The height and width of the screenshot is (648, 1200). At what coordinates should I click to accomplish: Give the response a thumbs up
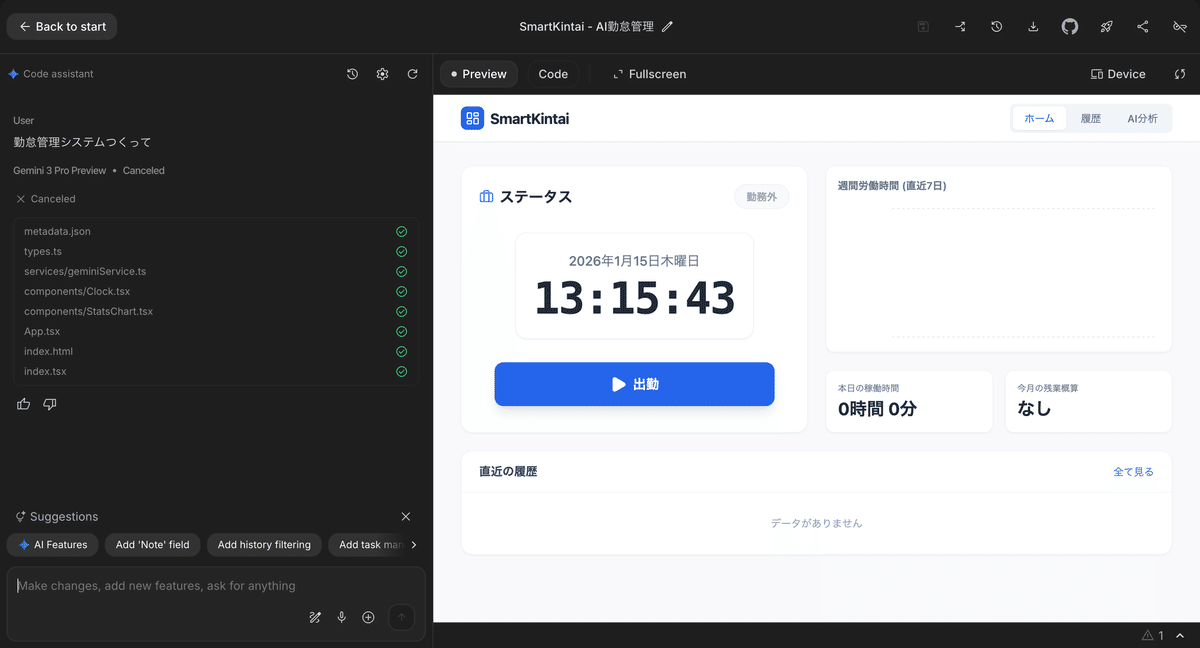point(23,403)
